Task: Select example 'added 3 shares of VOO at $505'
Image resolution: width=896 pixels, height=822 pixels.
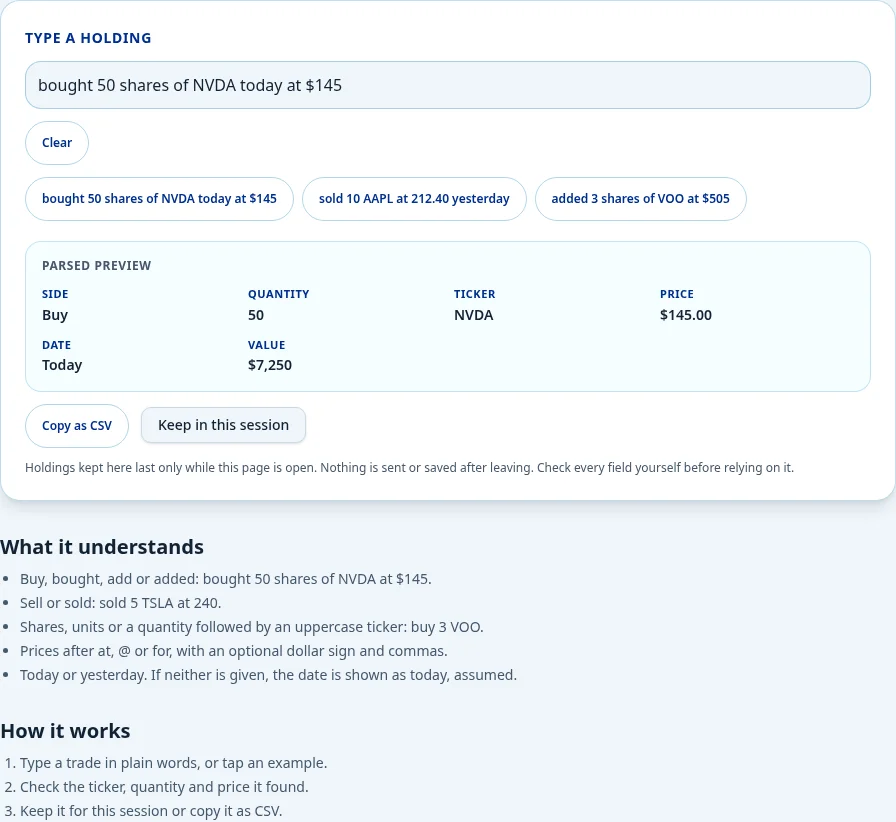Action: click(640, 199)
